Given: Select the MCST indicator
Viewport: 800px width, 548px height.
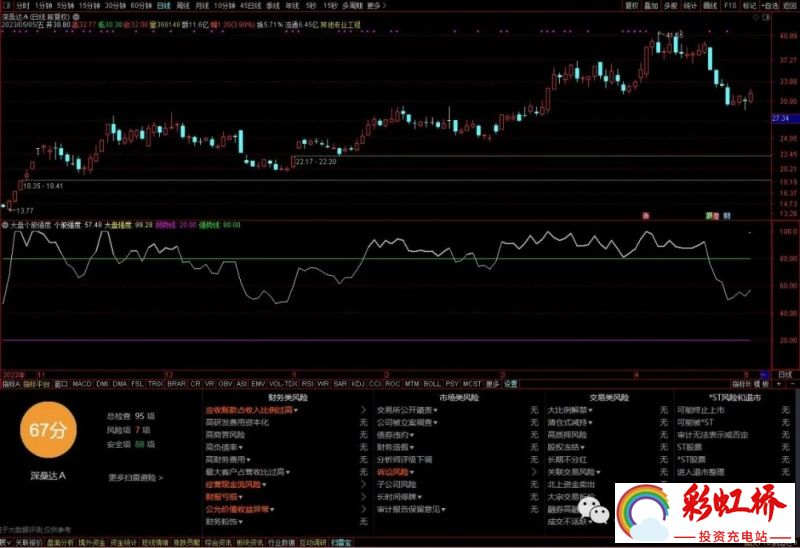Looking at the screenshot, I should click(471, 384).
